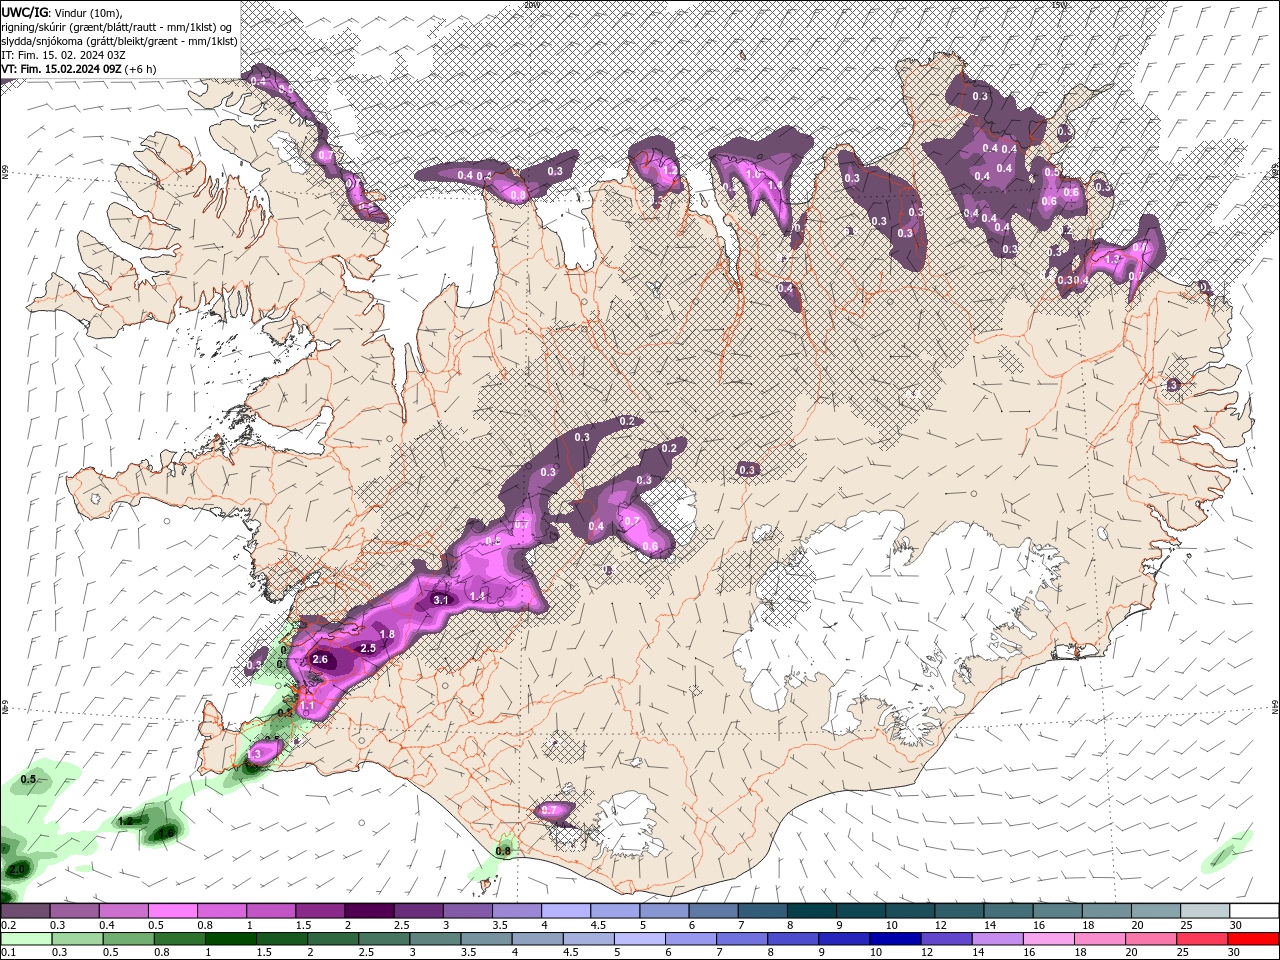Select the '0.2' label starting the top legend
The height and width of the screenshot is (960, 1280).
coord(9,925)
